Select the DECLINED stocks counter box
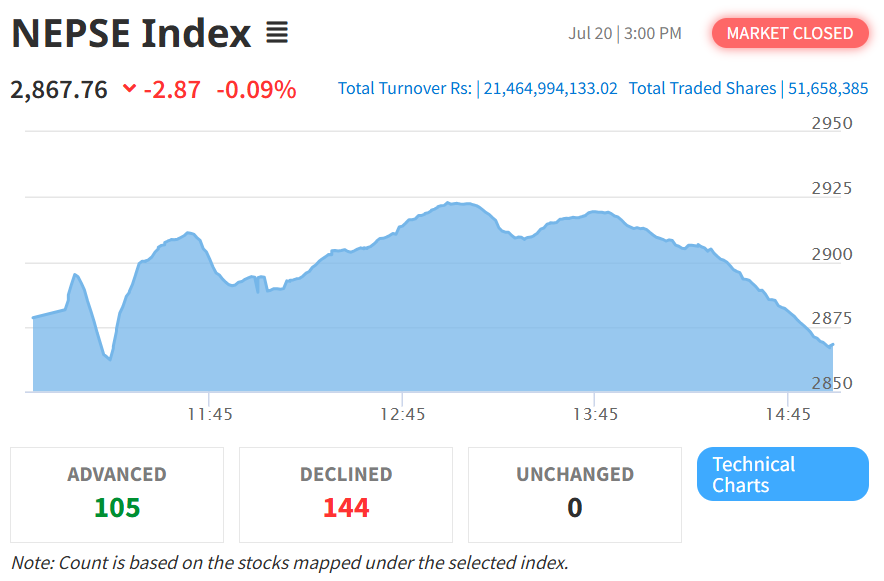The height and width of the screenshot is (581, 884). coord(345,494)
